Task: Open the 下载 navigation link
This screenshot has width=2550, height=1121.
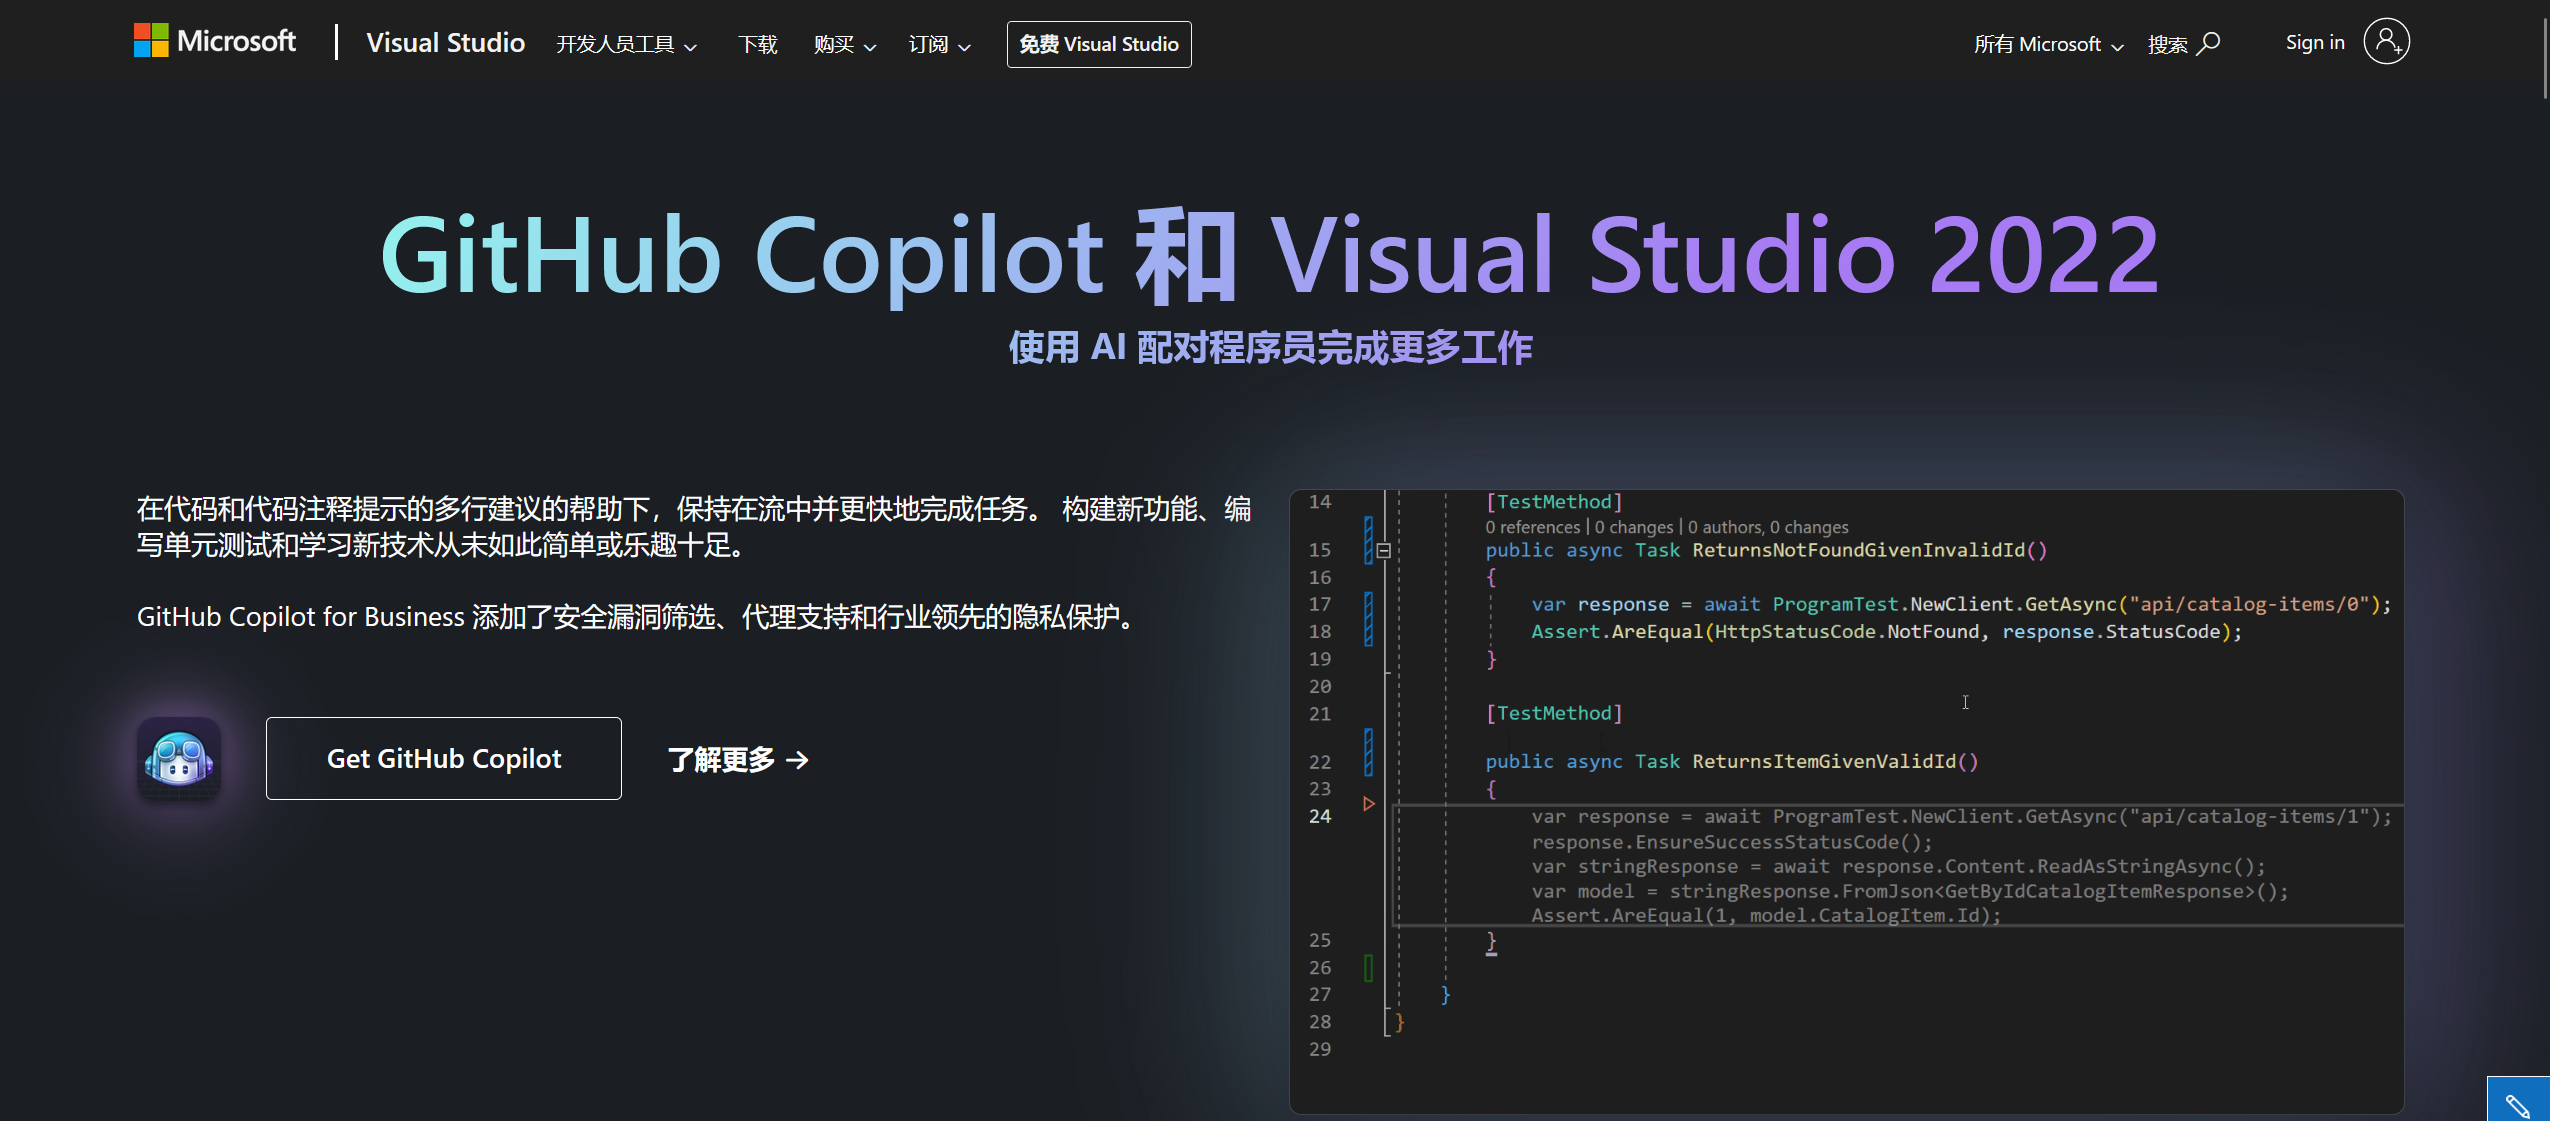Action: [x=757, y=45]
